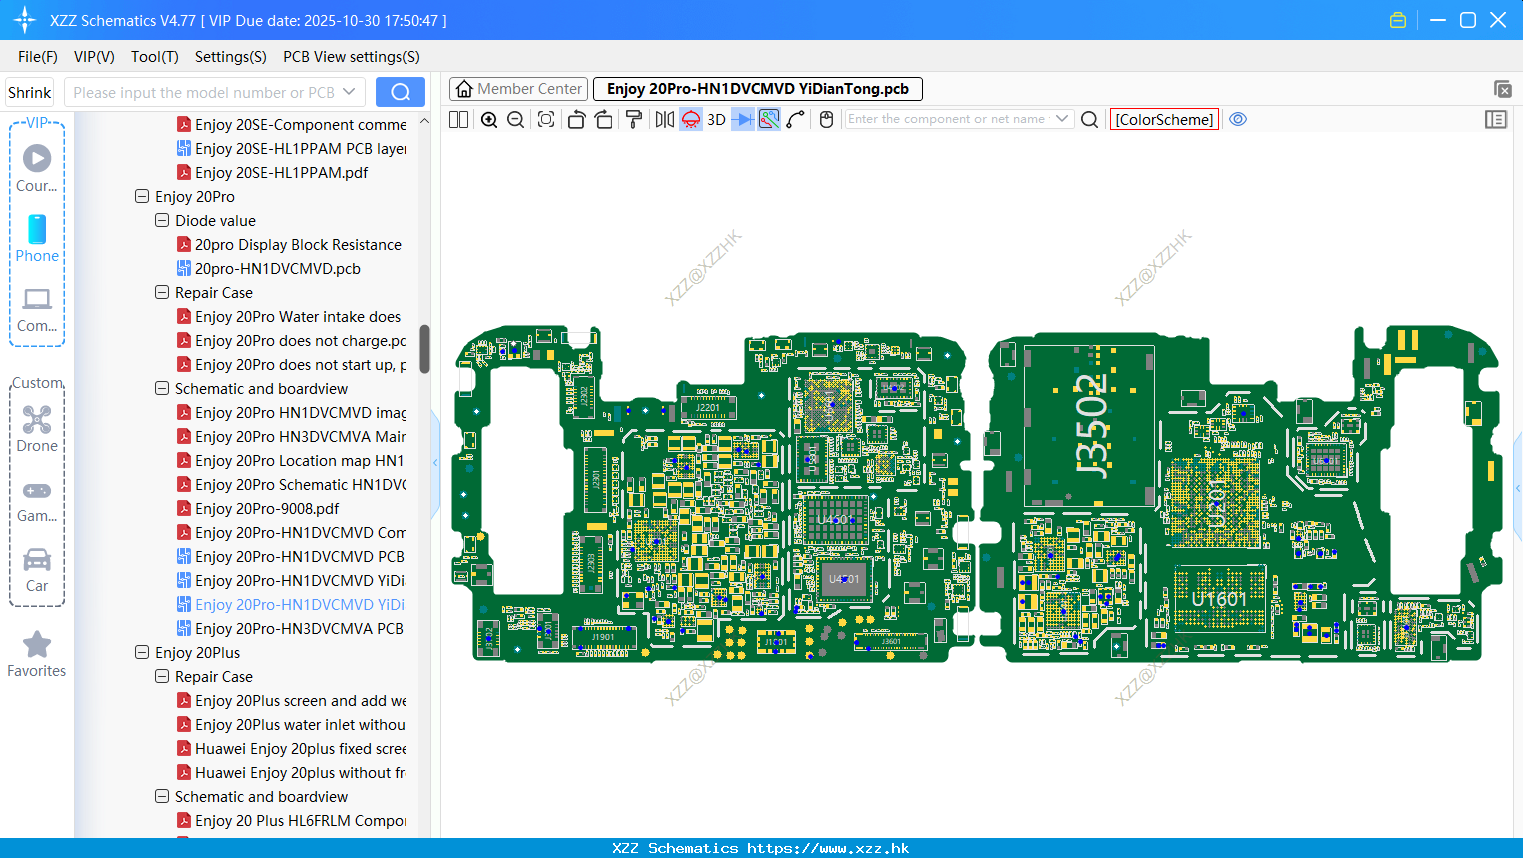Collapse the left panel splitter arrow

(x=435, y=463)
